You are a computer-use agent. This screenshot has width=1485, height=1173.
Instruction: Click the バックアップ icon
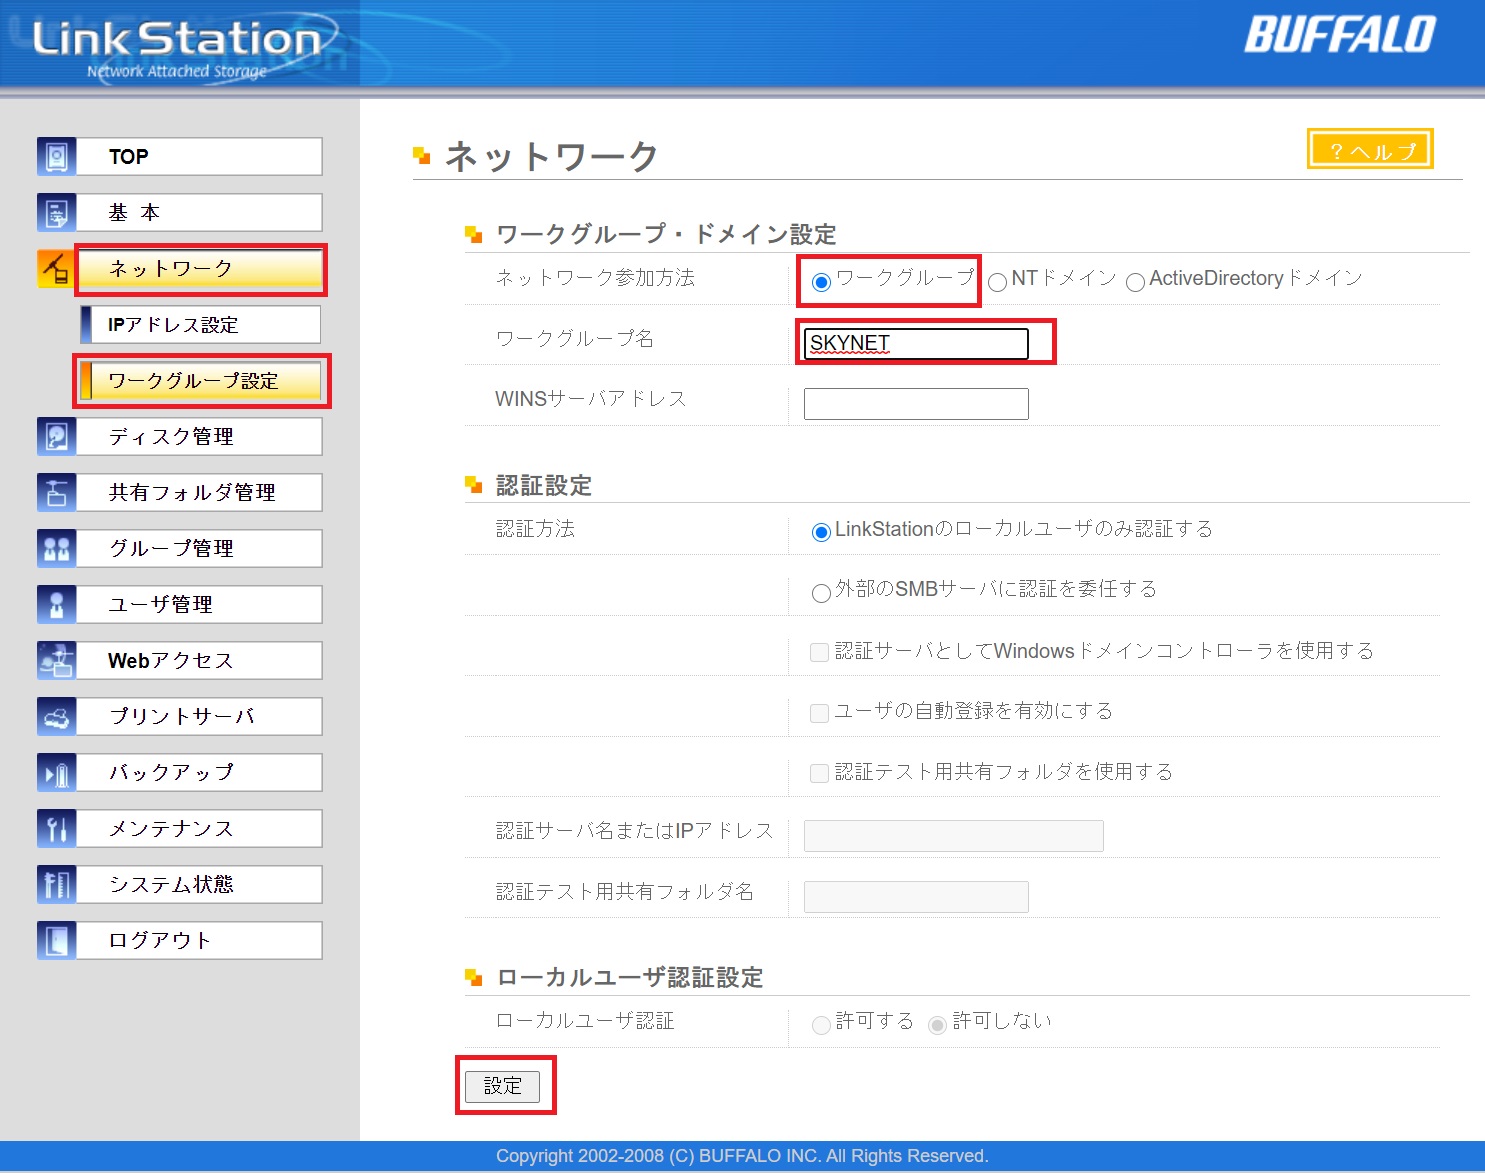(56, 772)
